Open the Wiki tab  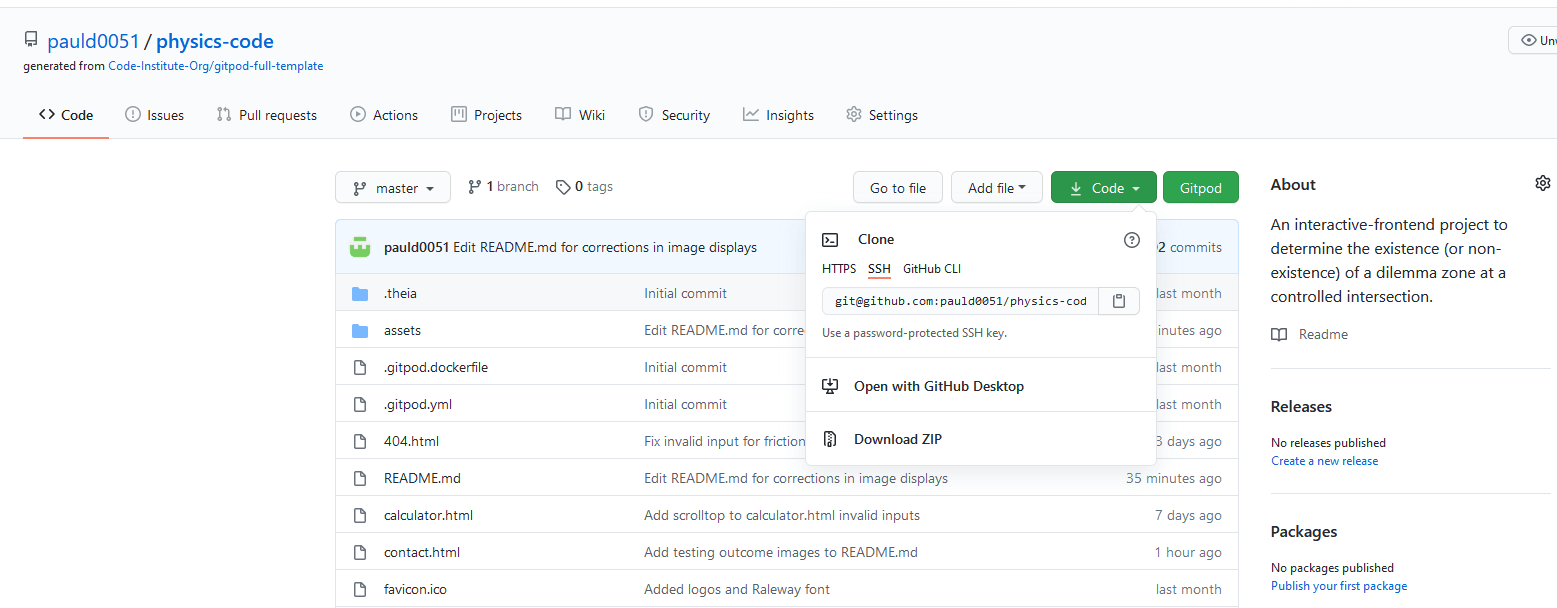[580, 115]
